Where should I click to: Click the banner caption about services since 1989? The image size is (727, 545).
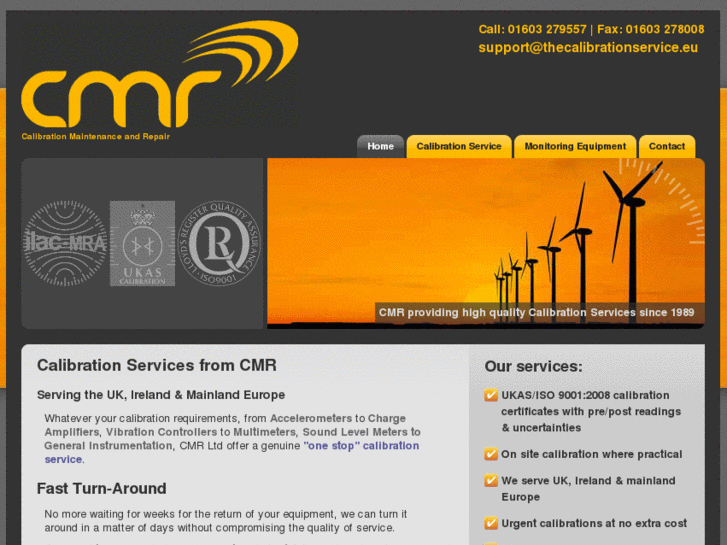[x=536, y=313]
